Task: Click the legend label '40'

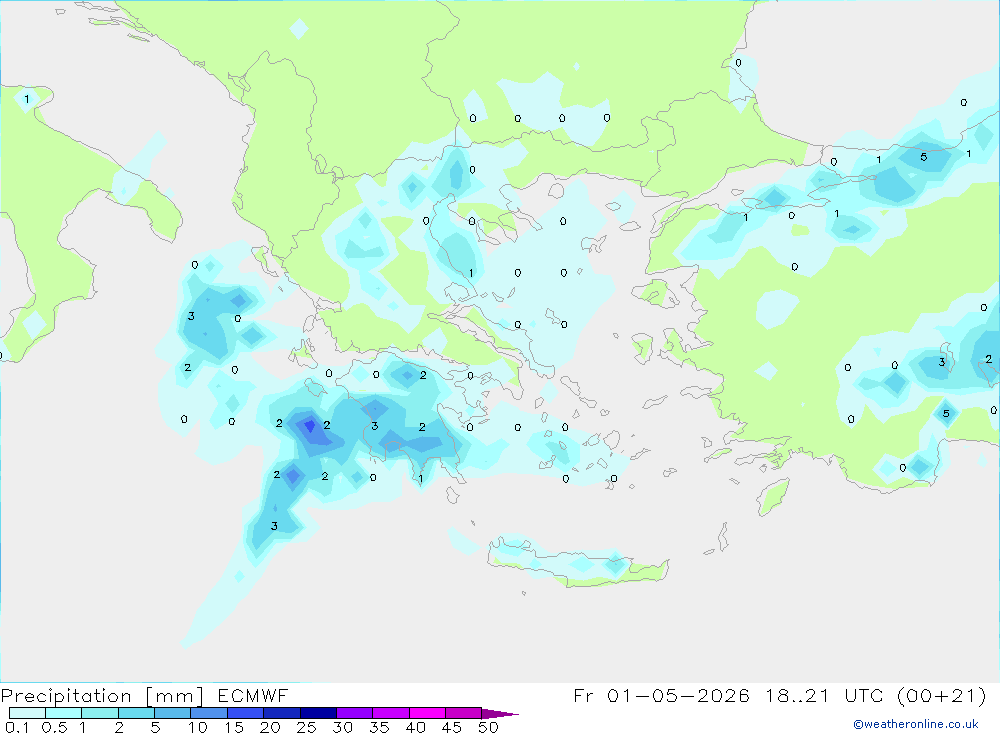Action: (x=415, y=727)
